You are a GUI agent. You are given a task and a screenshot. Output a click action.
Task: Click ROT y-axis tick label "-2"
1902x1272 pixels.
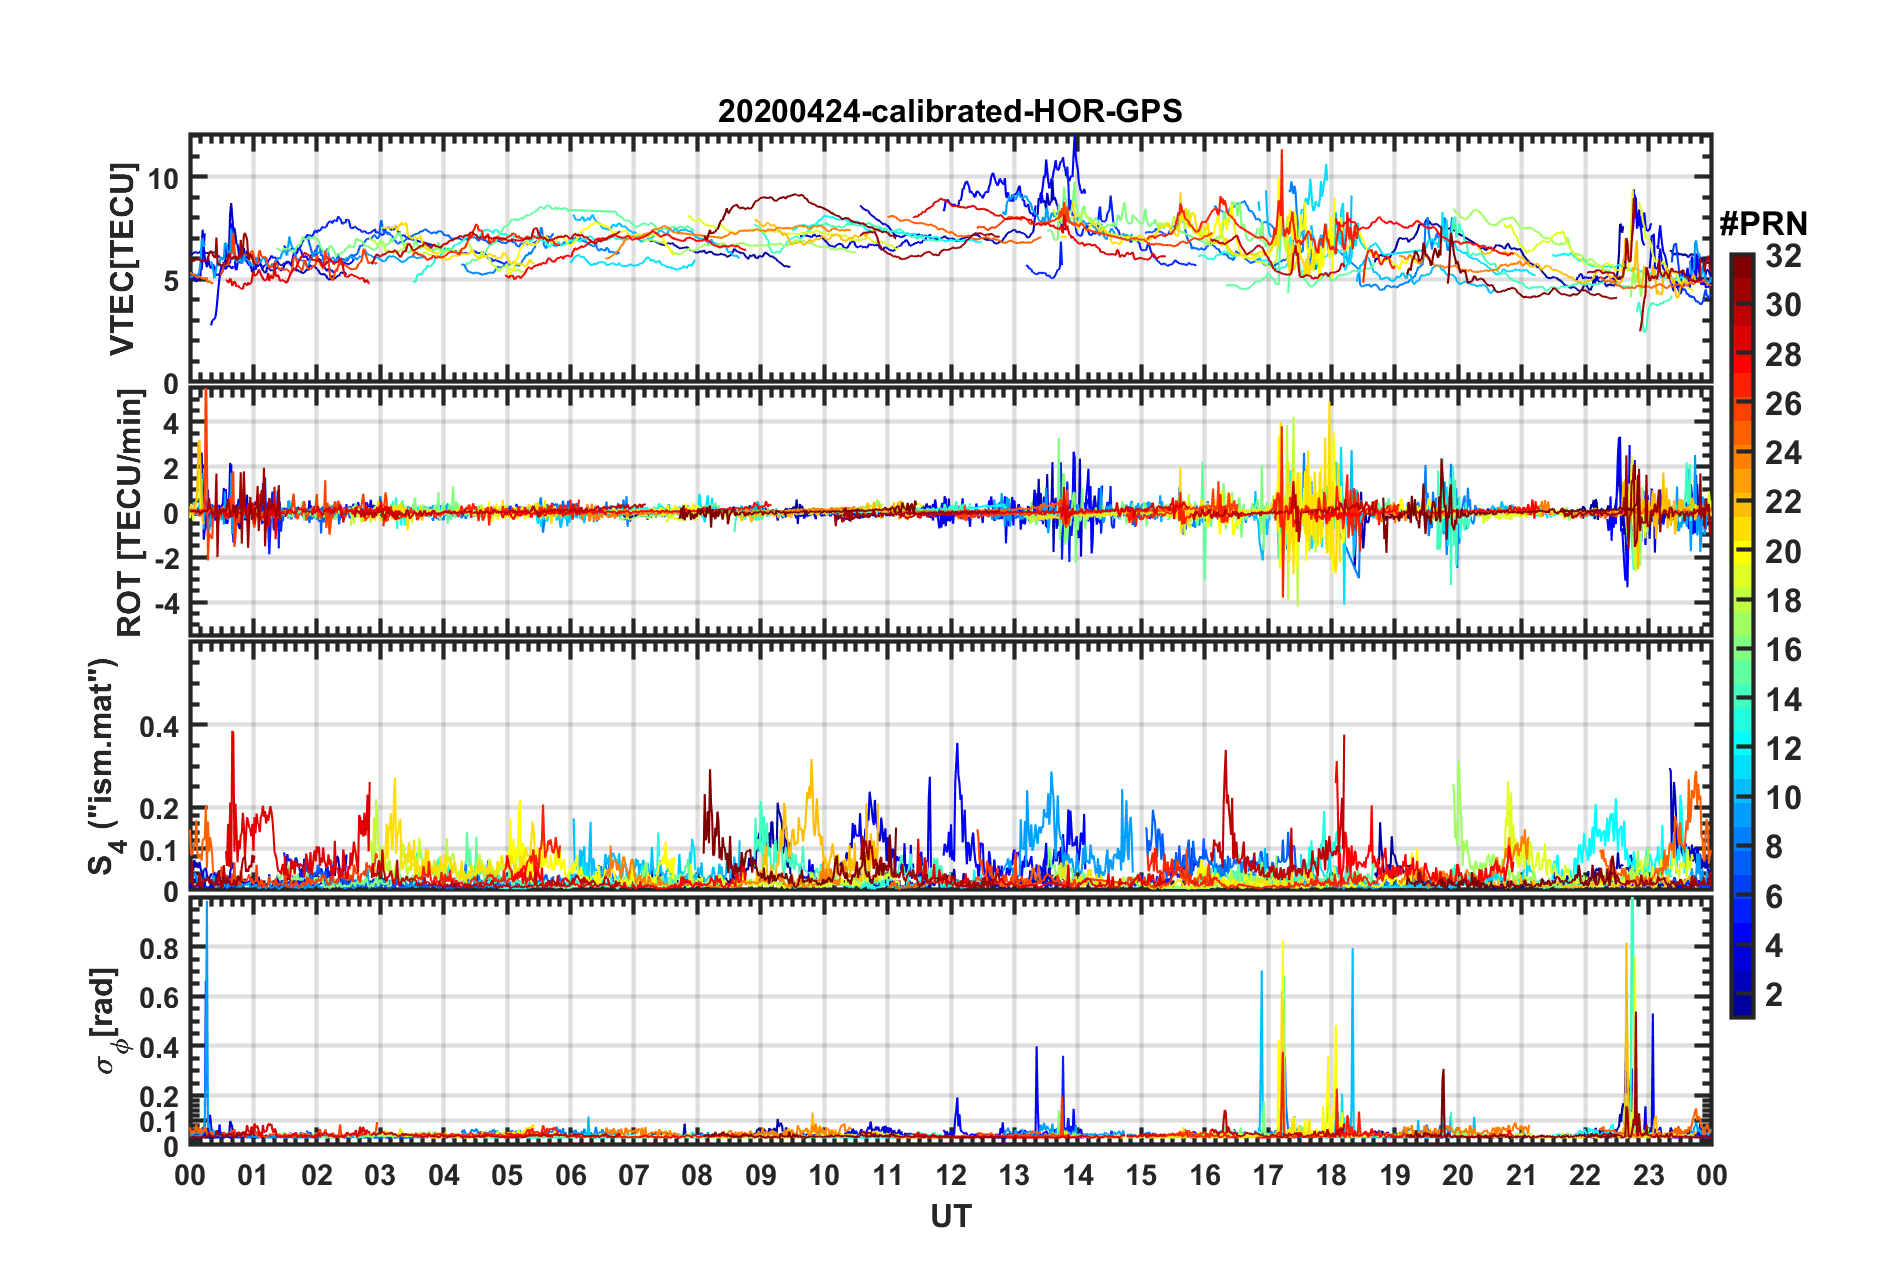pyautogui.click(x=165, y=558)
